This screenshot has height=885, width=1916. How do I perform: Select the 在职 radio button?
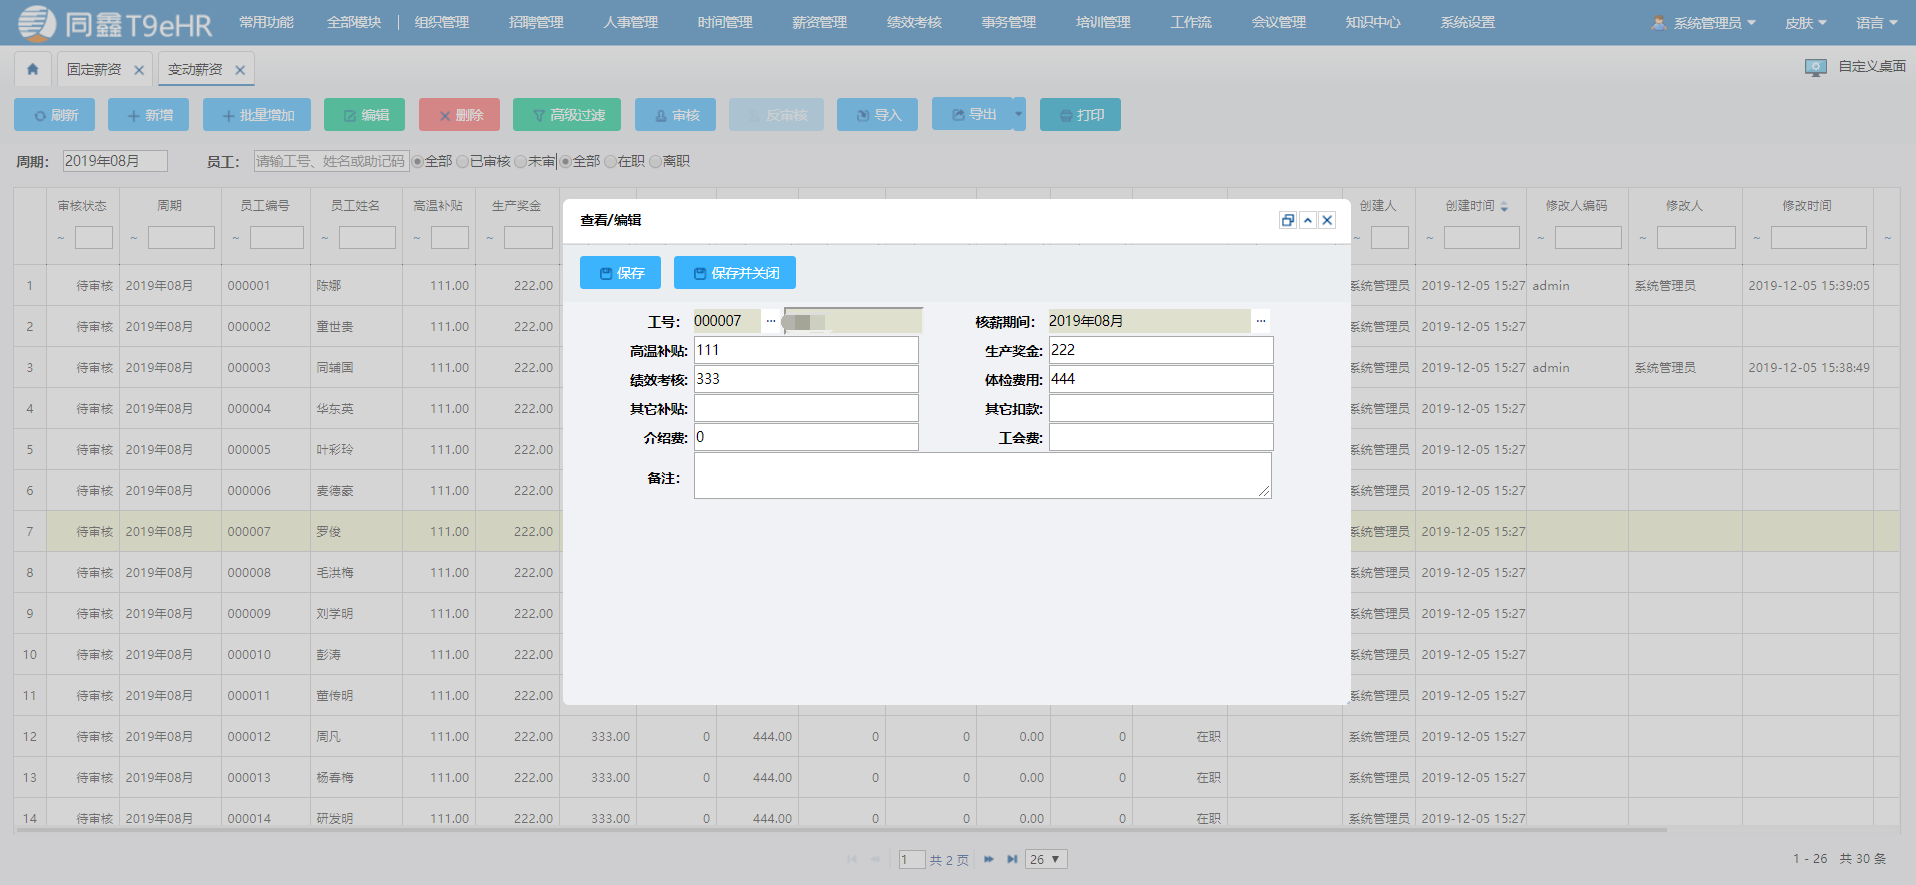611,162
